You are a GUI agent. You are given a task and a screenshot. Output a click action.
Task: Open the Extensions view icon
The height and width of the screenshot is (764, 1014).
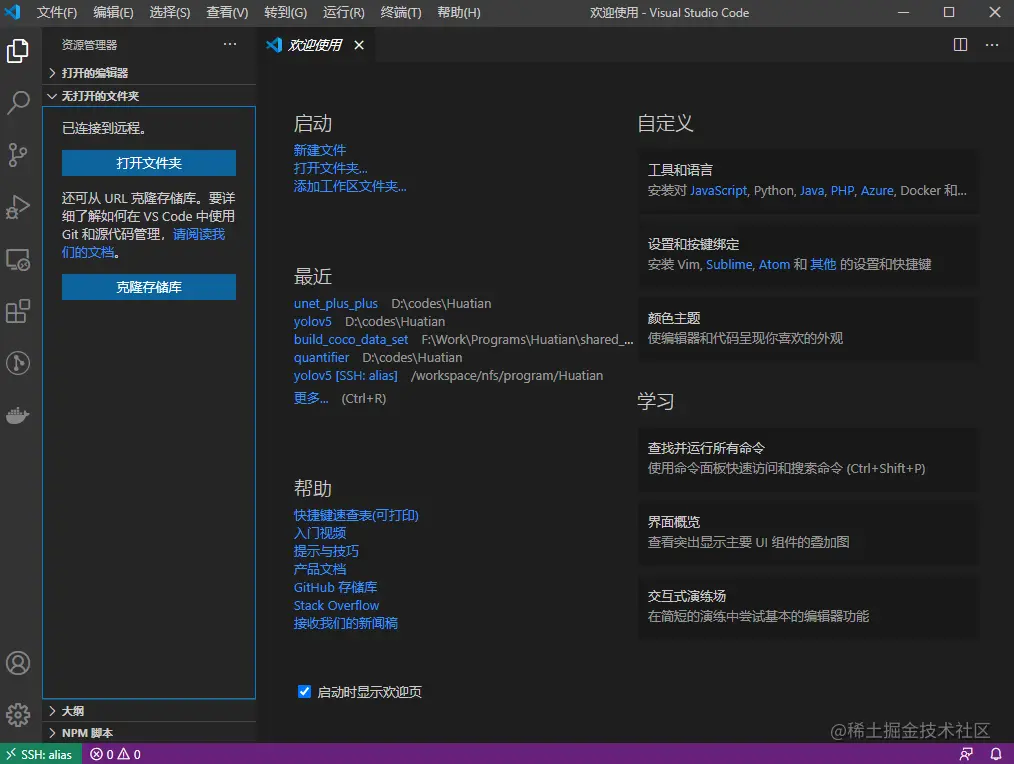(x=18, y=311)
